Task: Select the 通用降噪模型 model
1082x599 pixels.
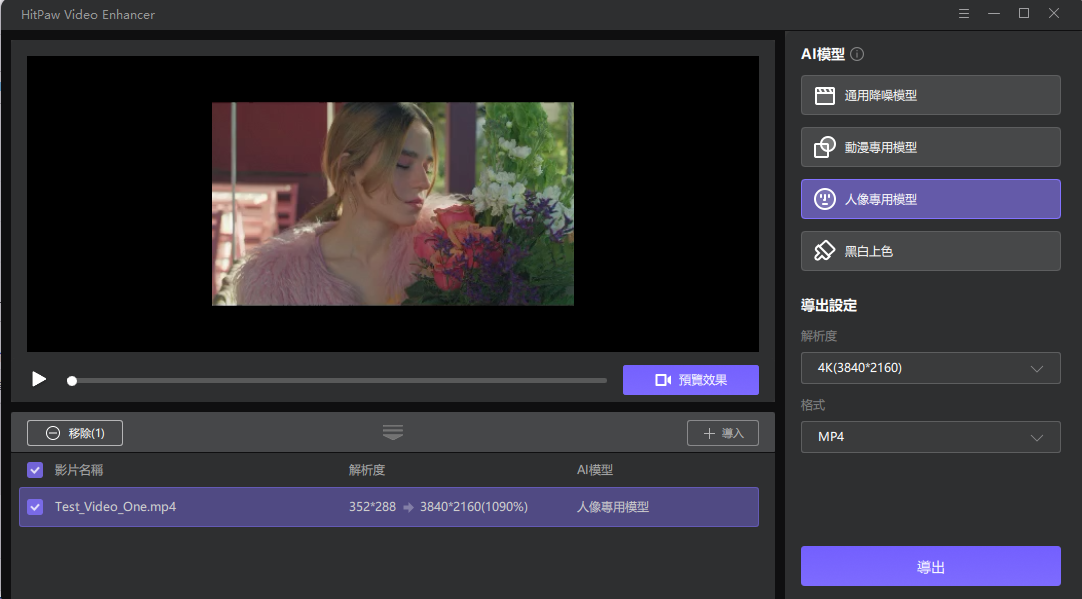Action: click(930, 95)
